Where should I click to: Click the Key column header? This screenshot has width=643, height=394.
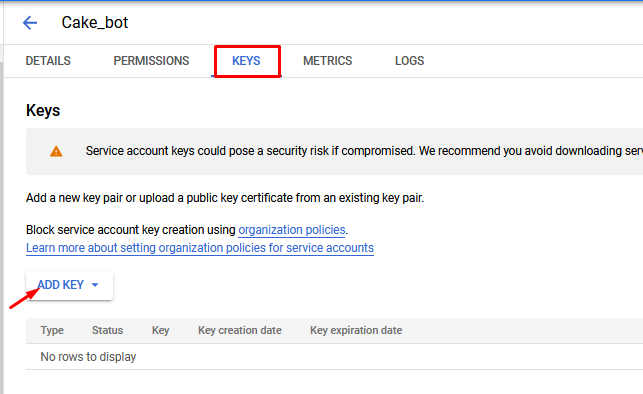[x=160, y=330]
